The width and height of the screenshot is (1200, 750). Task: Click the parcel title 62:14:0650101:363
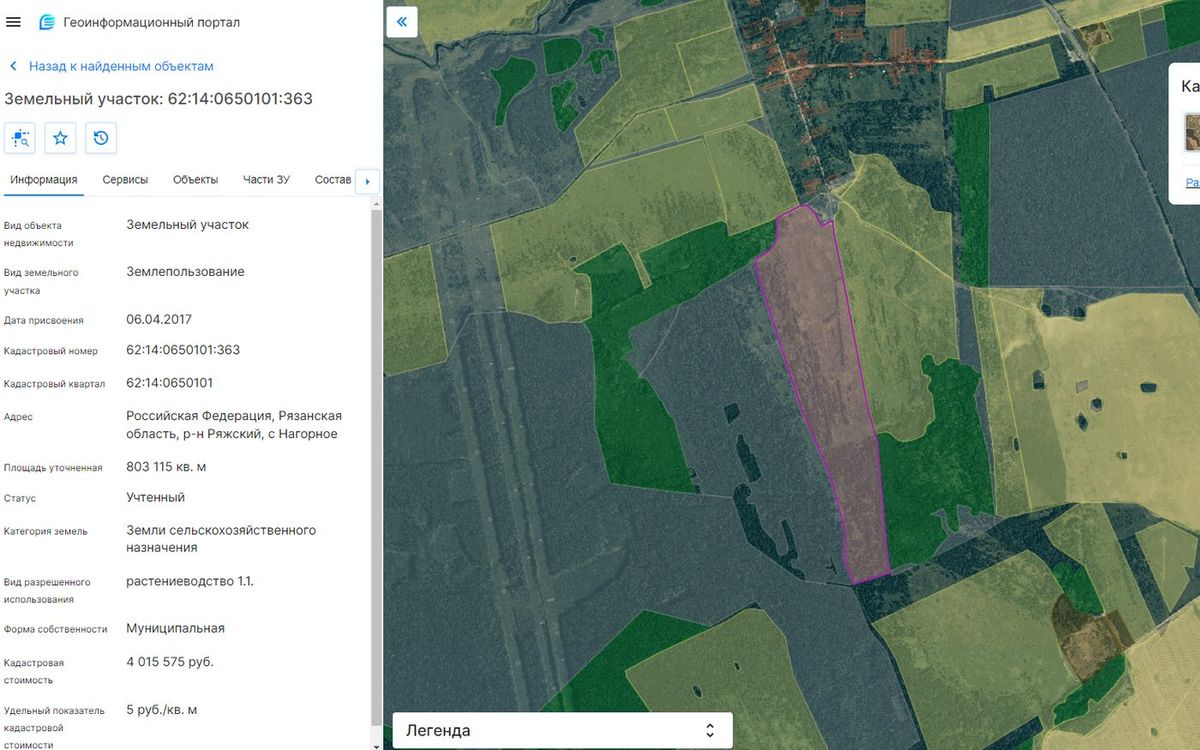click(x=158, y=99)
